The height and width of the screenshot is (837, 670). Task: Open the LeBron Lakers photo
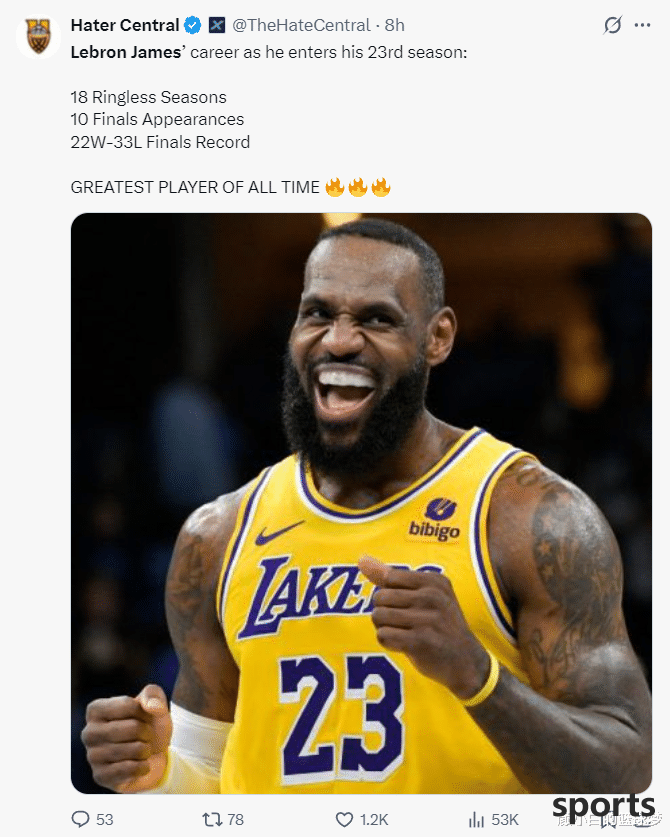pos(361,503)
